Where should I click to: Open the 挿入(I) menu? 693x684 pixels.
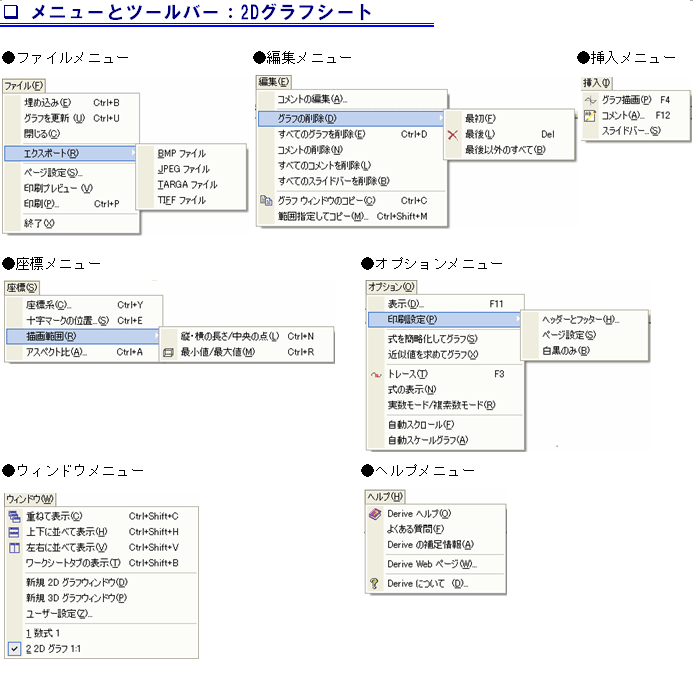(x=596, y=83)
